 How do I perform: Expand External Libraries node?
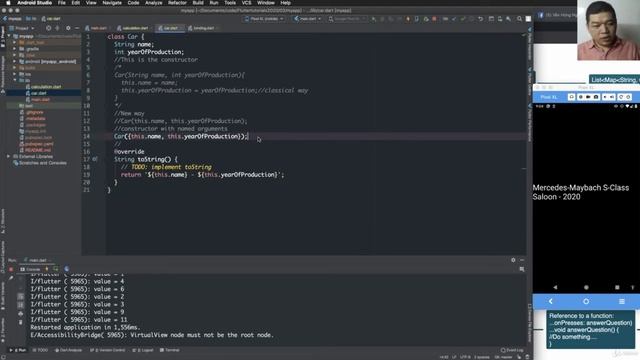pos(9,156)
